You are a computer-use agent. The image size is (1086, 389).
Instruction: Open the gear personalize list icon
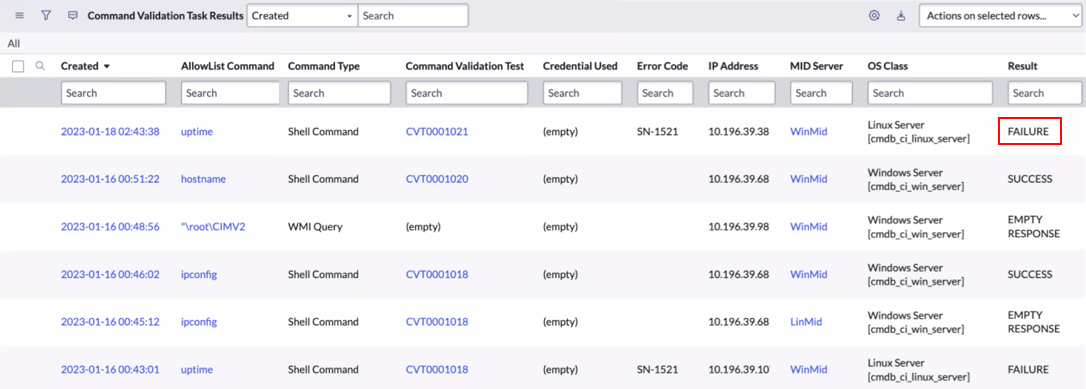point(874,15)
